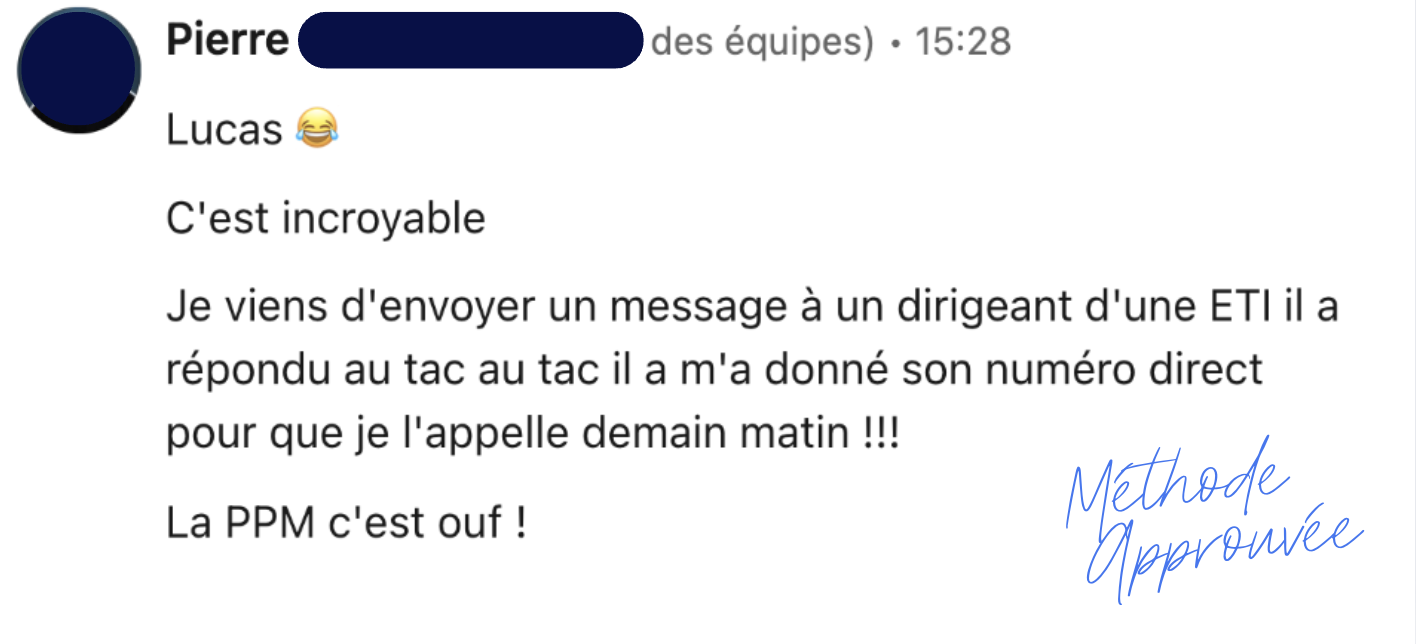This screenshot has height=644, width=1416.
Task: Click the laughing-crying emoji
Action: [x=317, y=129]
